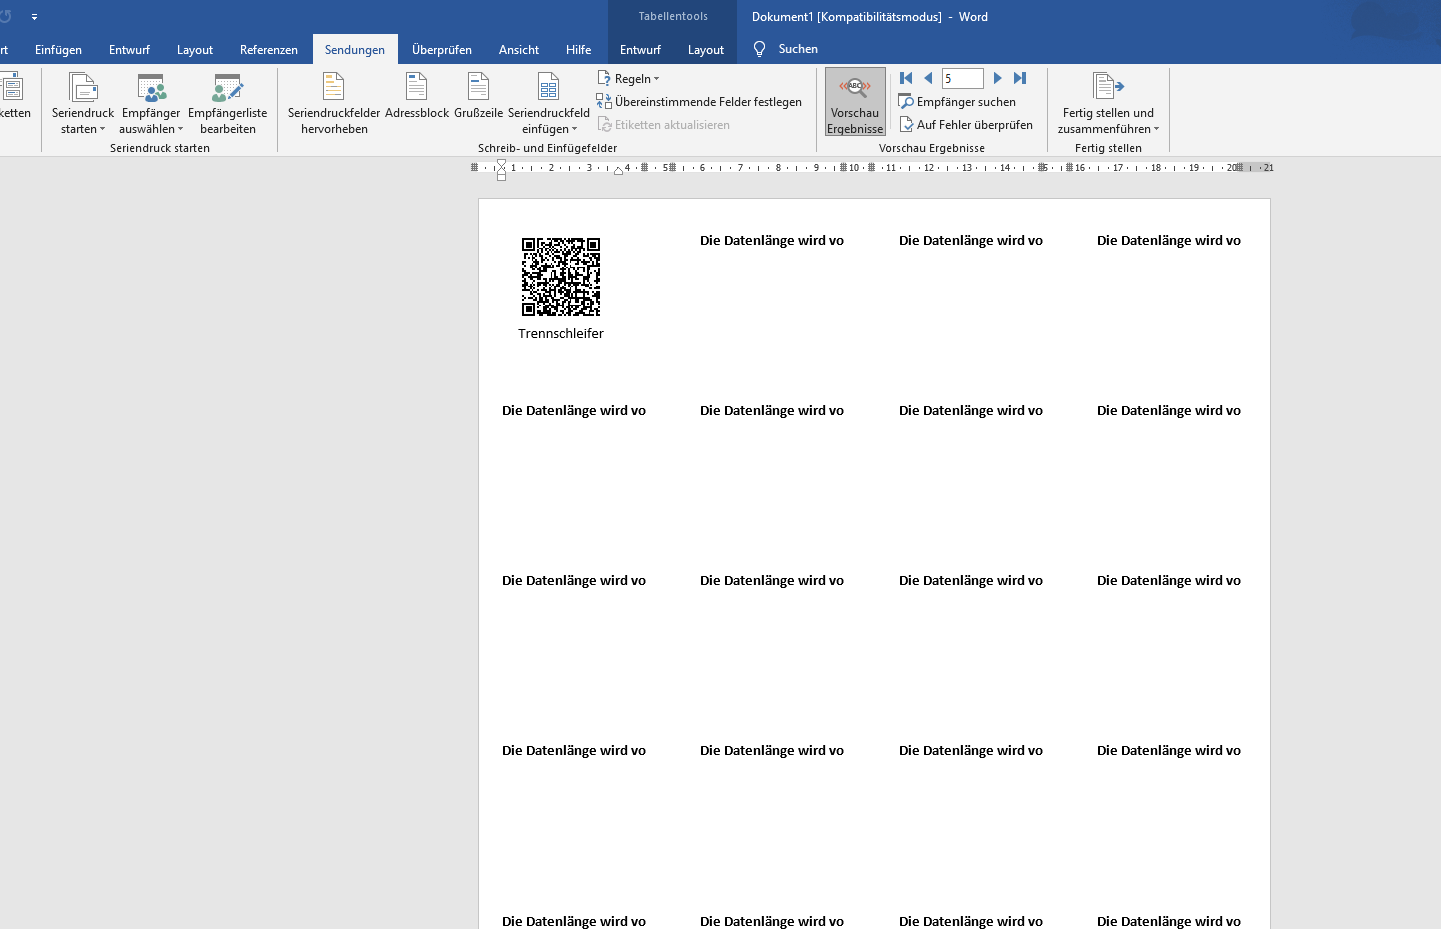Expand the Regeln dropdown
The height and width of the screenshot is (929, 1441).
(629, 78)
